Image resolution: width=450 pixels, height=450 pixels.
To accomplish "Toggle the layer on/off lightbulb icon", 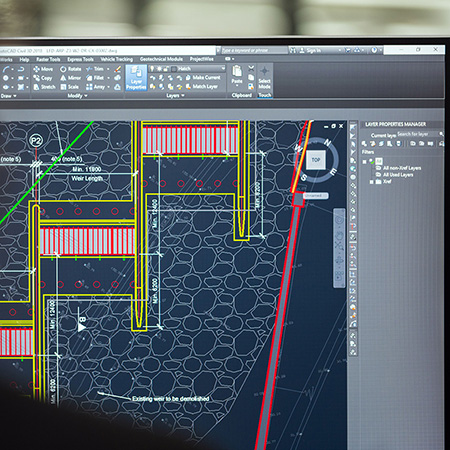I will coord(152,69).
